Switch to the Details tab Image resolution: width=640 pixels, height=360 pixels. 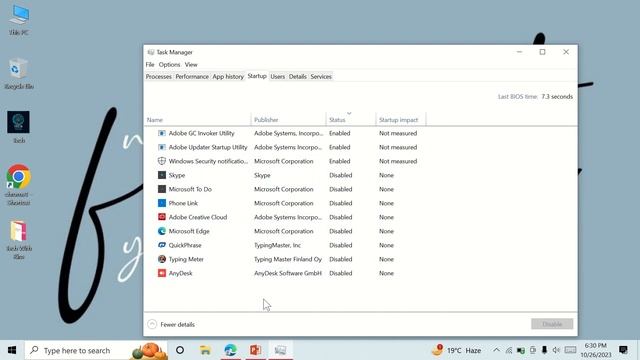coord(298,76)
